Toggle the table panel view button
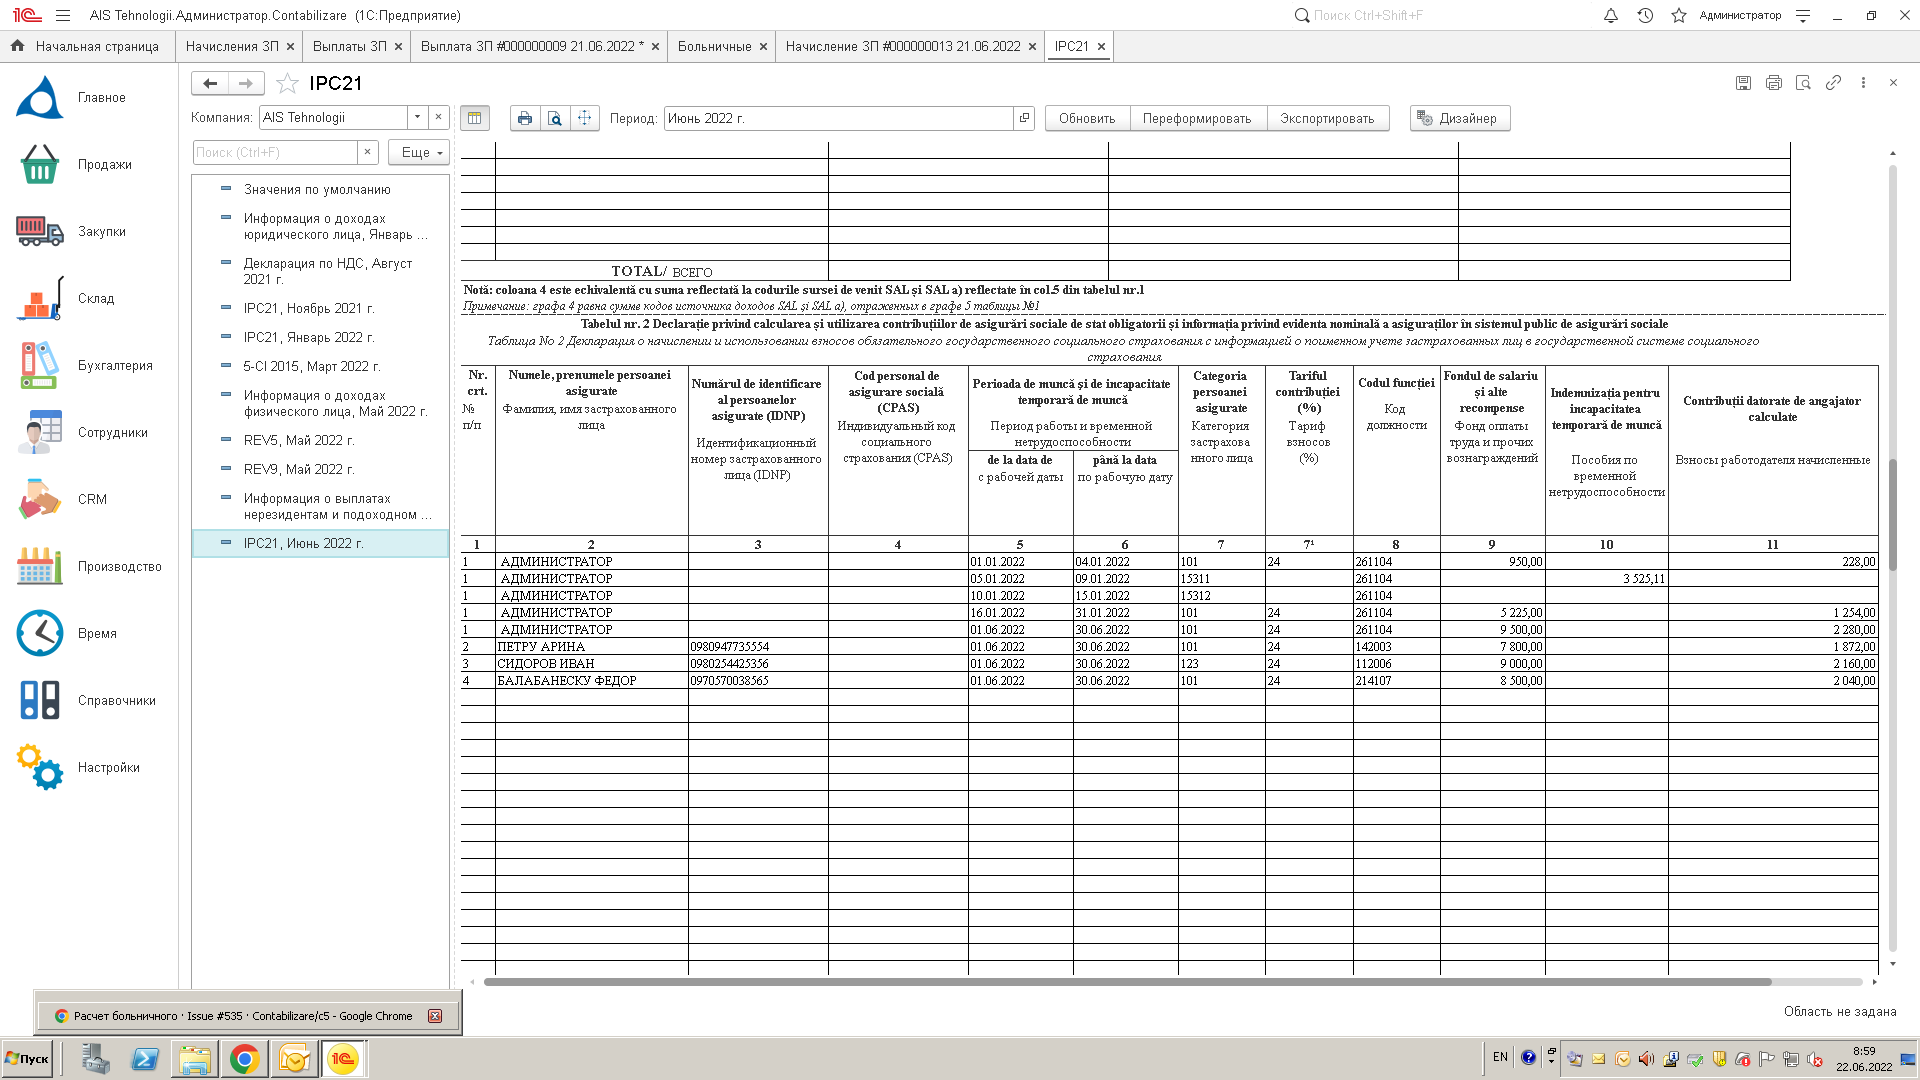The image size is (1920, 1080). (475, 118)
